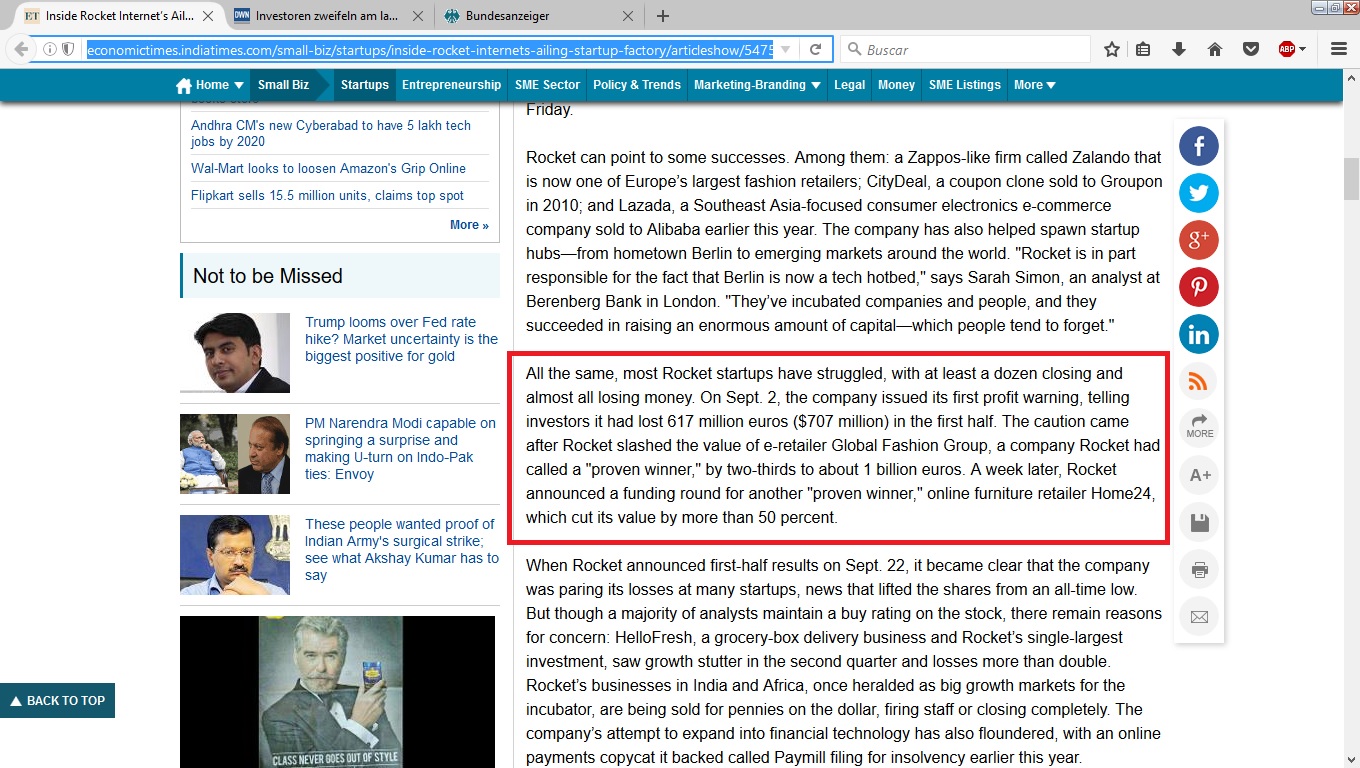Open PM Narendra Modi surprise story
The width and height of the screenshot is (1360, 768).
[x=400, y=449]
